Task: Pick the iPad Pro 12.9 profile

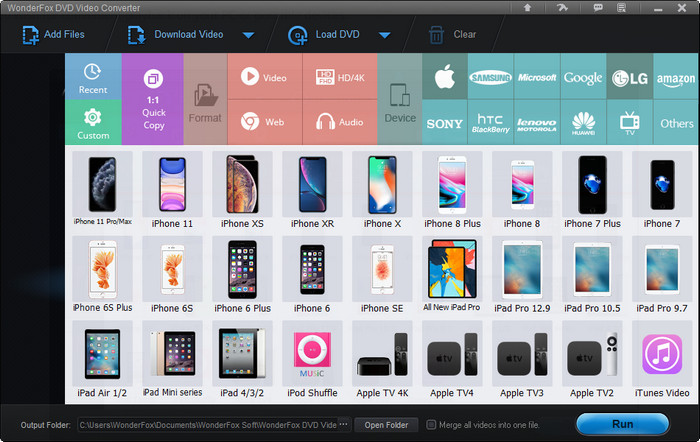Action: 522,274
